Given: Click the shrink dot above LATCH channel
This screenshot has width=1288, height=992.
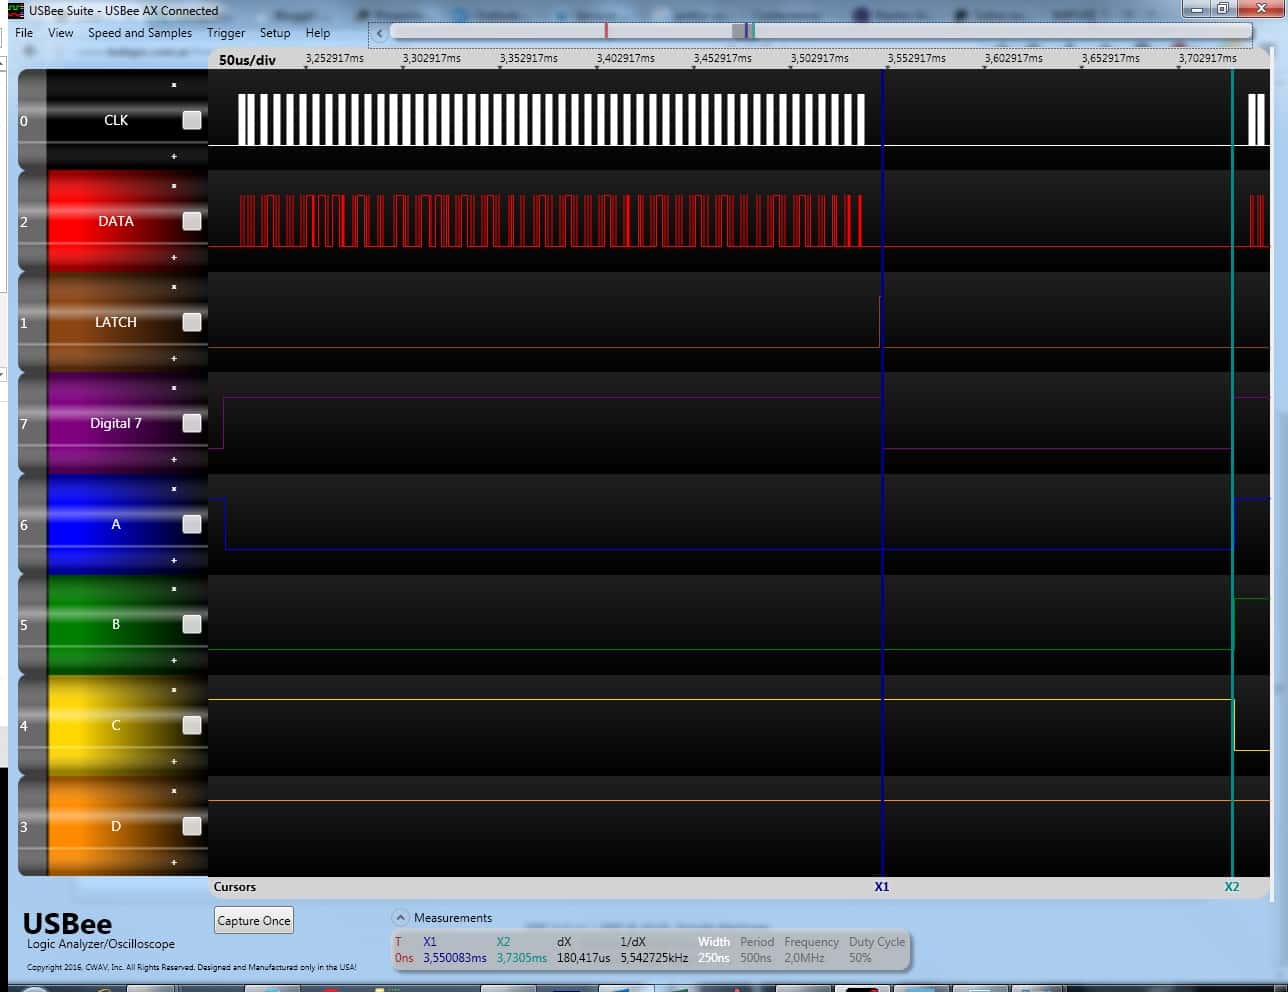Looking at the screenshot, I should 174,287.
